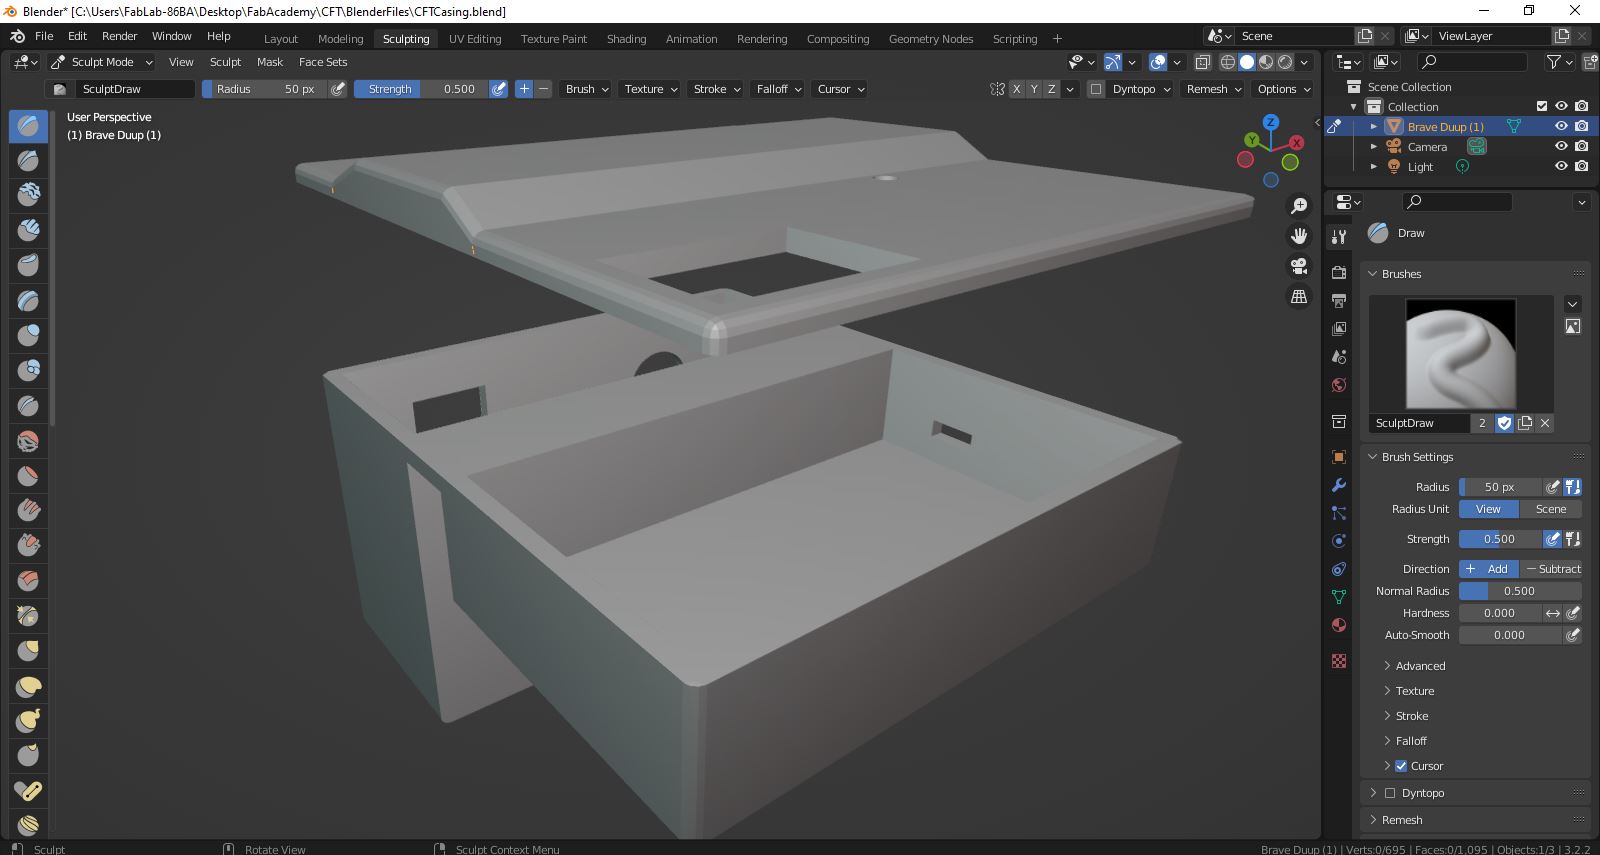Adjust the Hardness slider
Screen dimensions: 1600x855
pyautogui.click(x=1500, y=613)
